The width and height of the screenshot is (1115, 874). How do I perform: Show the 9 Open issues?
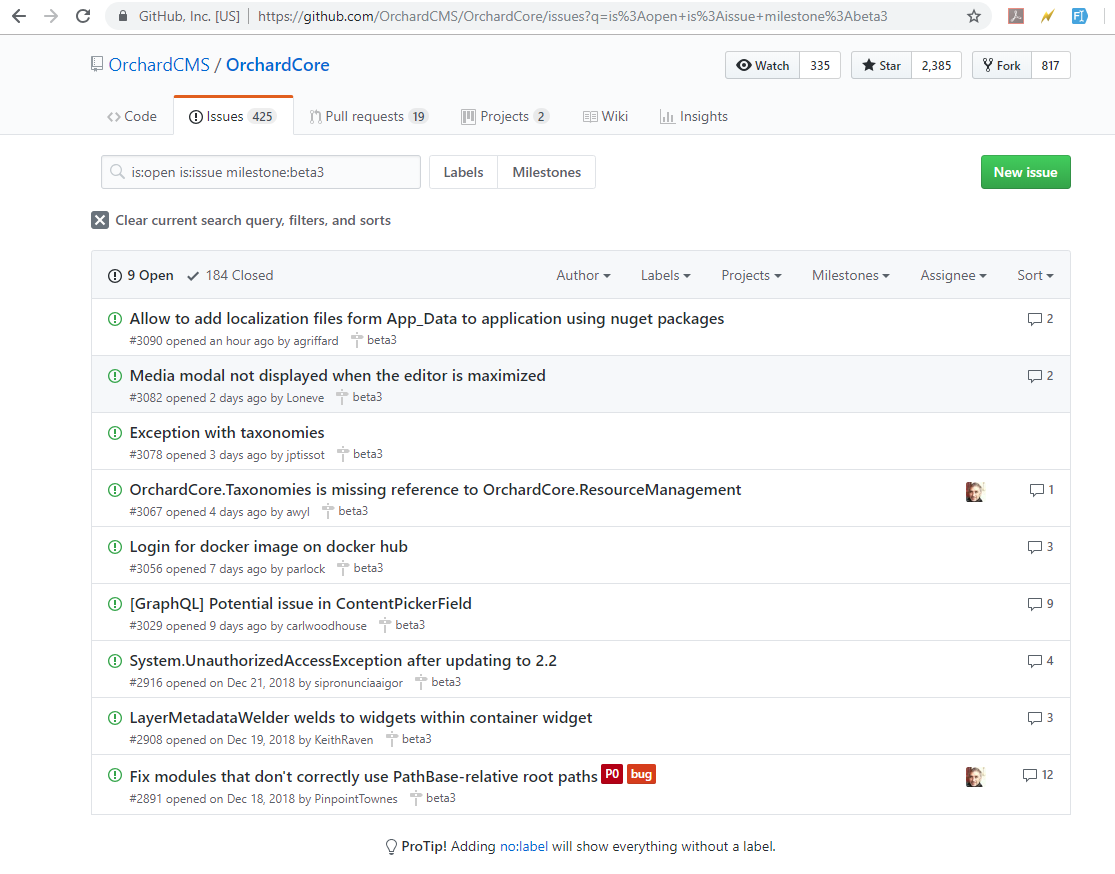(140, 275)
